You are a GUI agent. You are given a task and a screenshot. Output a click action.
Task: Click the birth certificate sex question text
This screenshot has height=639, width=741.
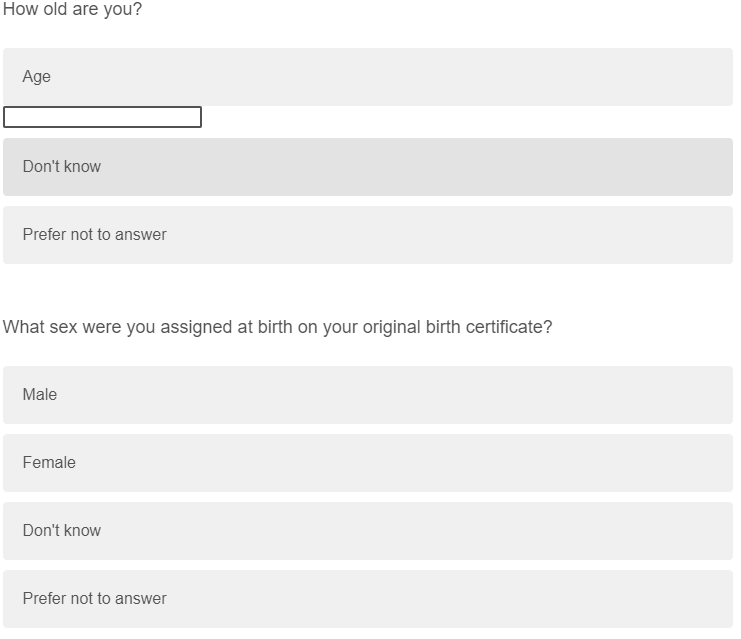[277, 327]
